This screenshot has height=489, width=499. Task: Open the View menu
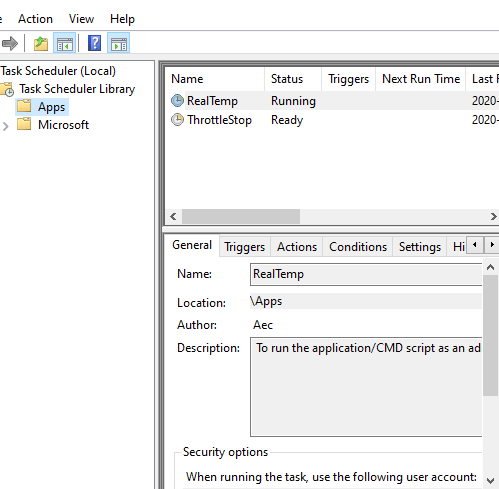coord(81,19)
